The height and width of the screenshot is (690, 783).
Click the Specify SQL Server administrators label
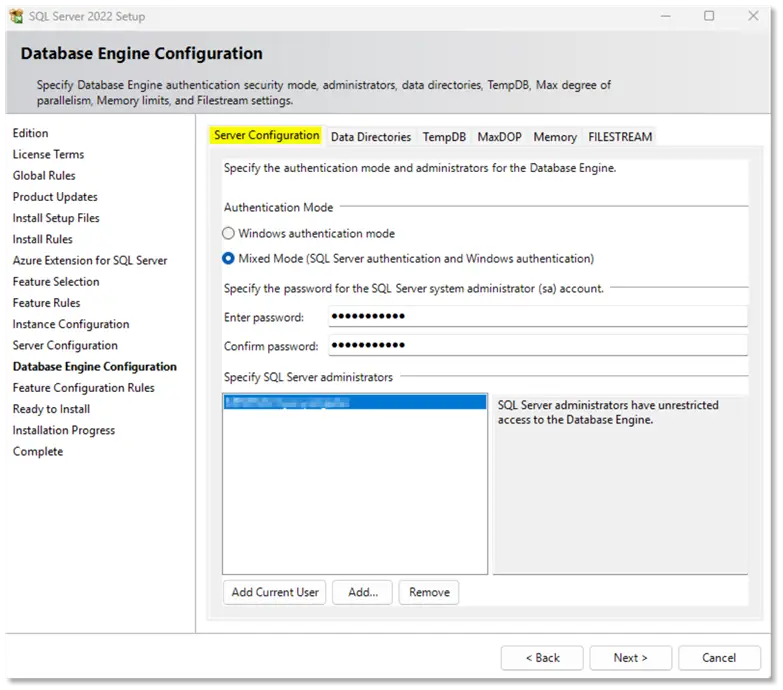(308, 377)
